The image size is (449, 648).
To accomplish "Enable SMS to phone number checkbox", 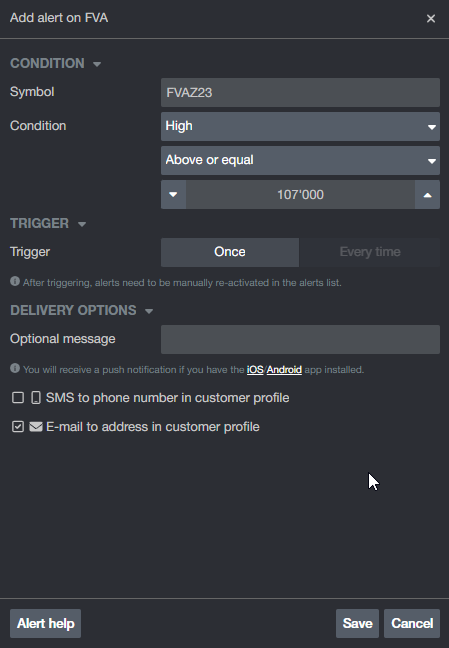I will coord(18,398).
